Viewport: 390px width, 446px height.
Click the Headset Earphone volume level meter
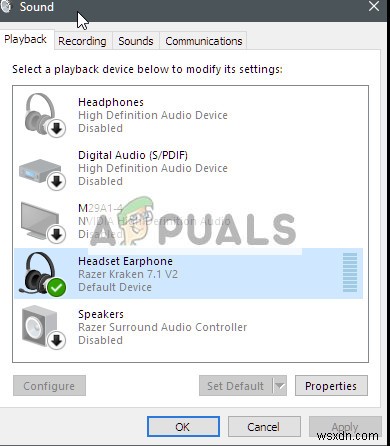point(350,272)
